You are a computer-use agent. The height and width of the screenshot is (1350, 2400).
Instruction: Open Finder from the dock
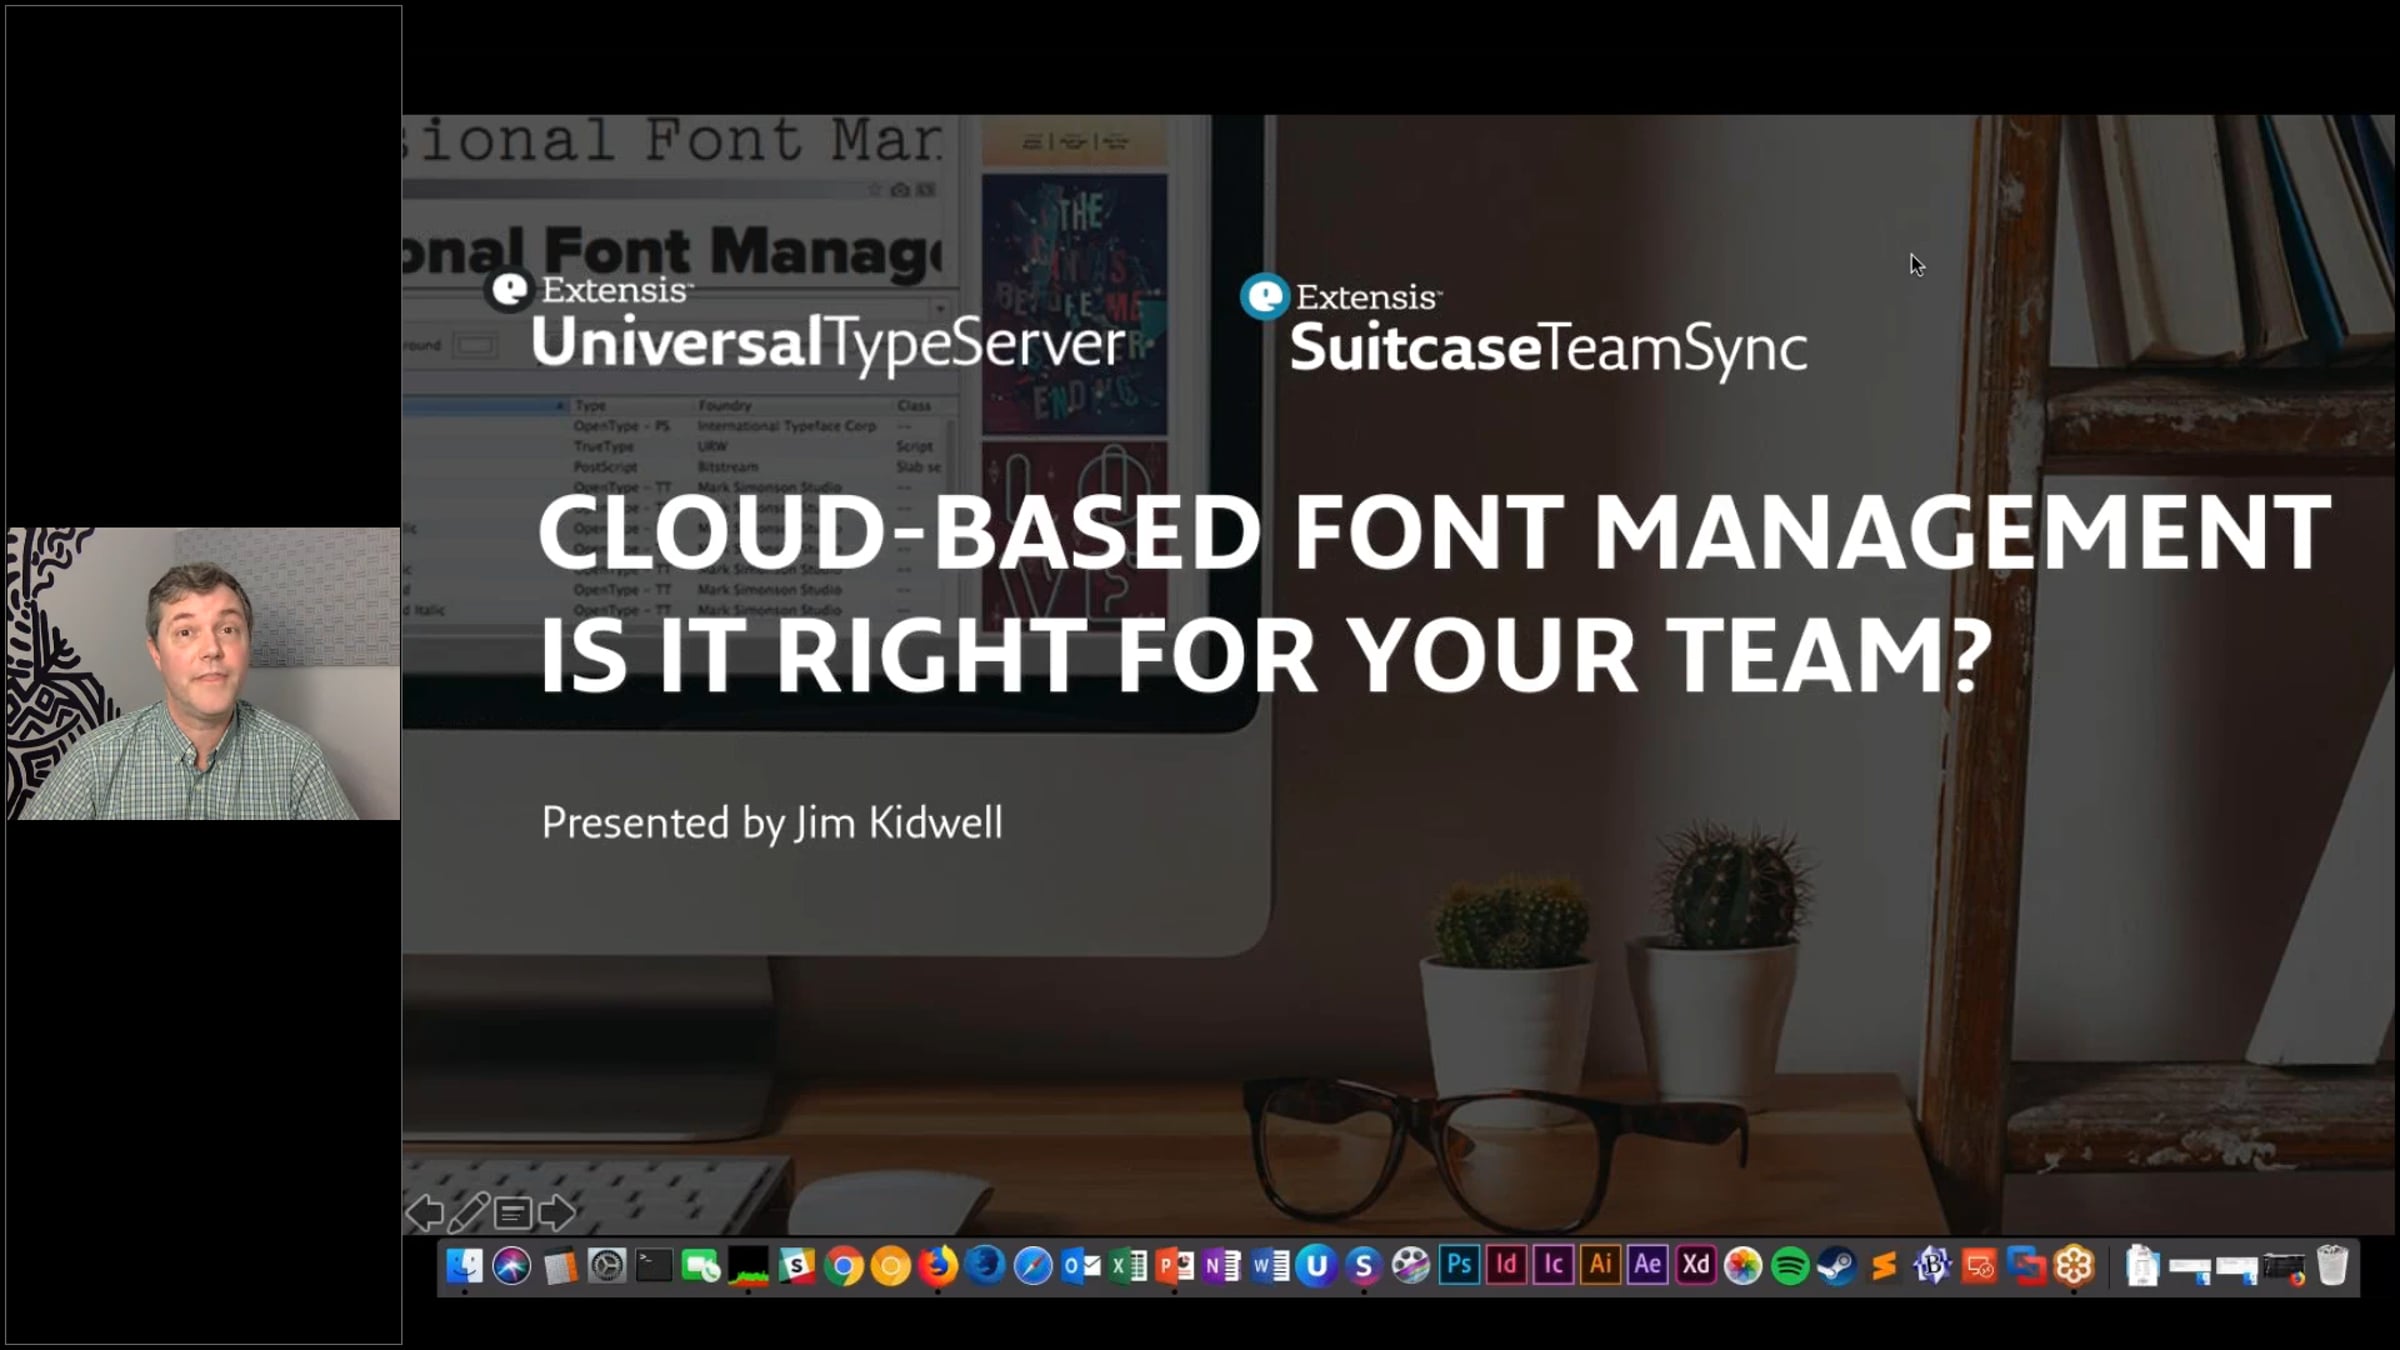(464, 1266)
